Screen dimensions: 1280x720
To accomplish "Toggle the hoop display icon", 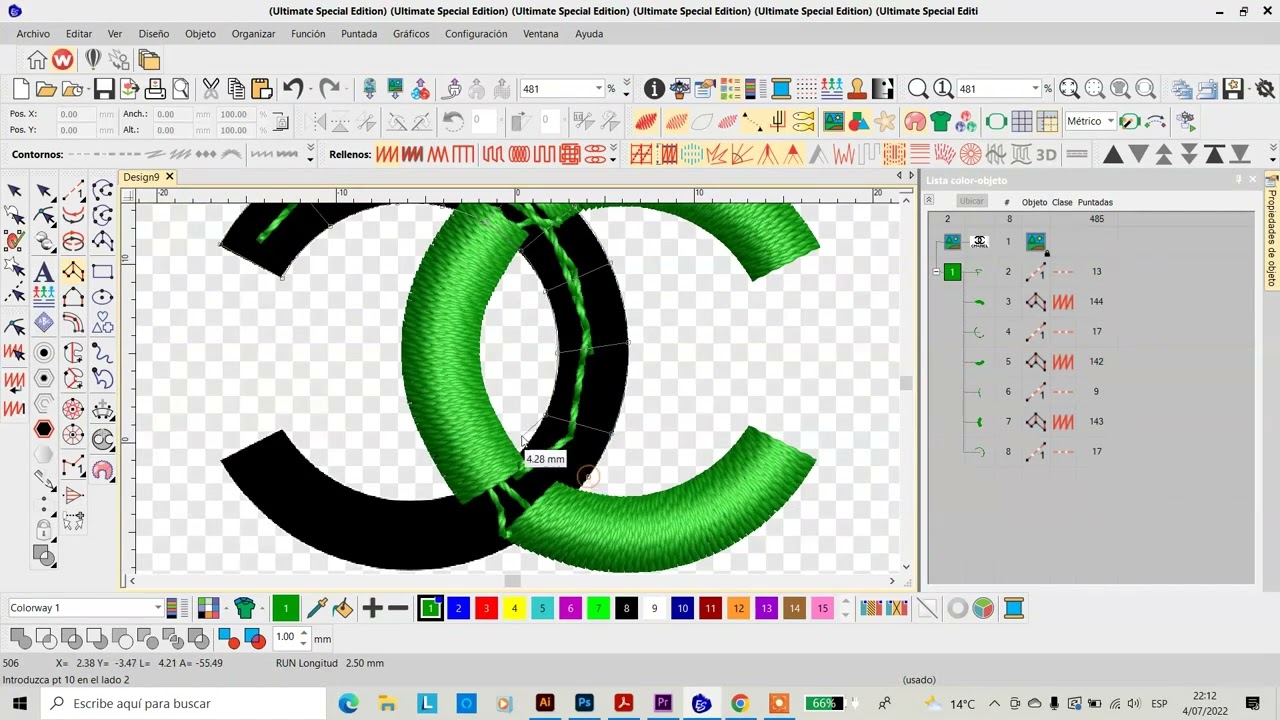I will (996, 122).
